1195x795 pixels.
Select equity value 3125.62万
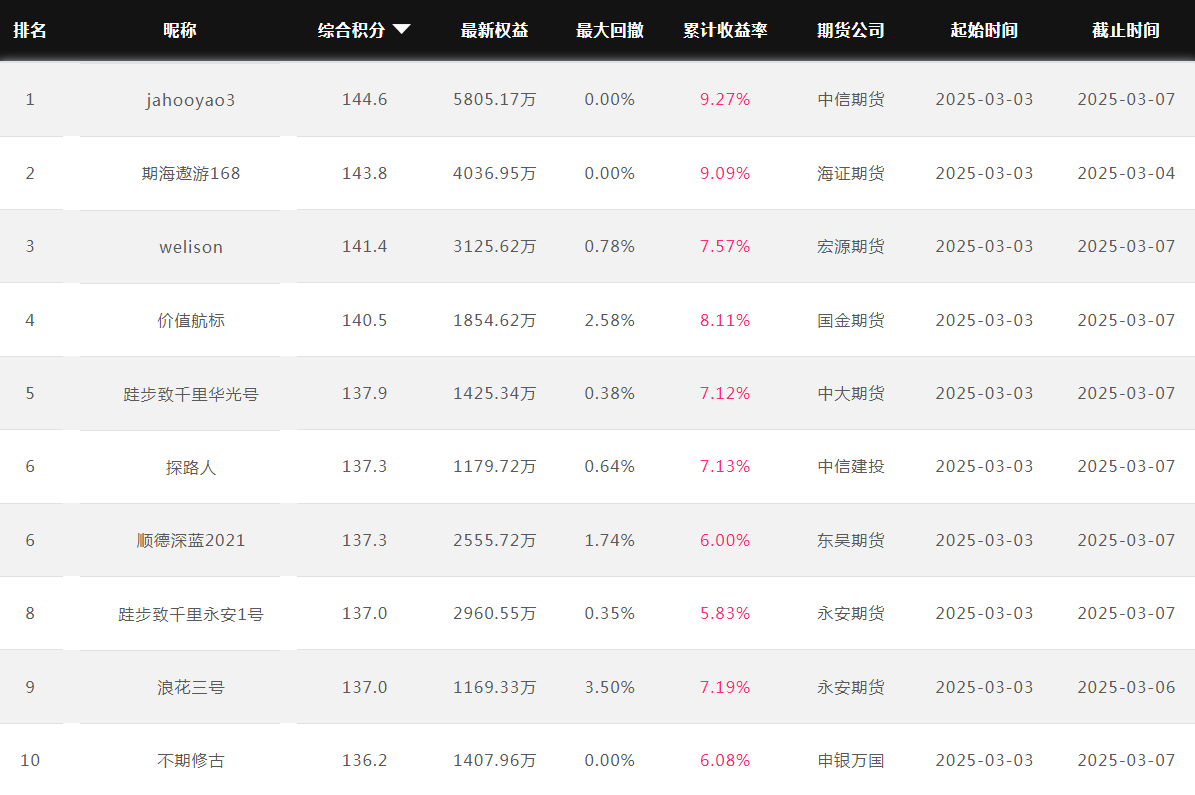[495, 247]
